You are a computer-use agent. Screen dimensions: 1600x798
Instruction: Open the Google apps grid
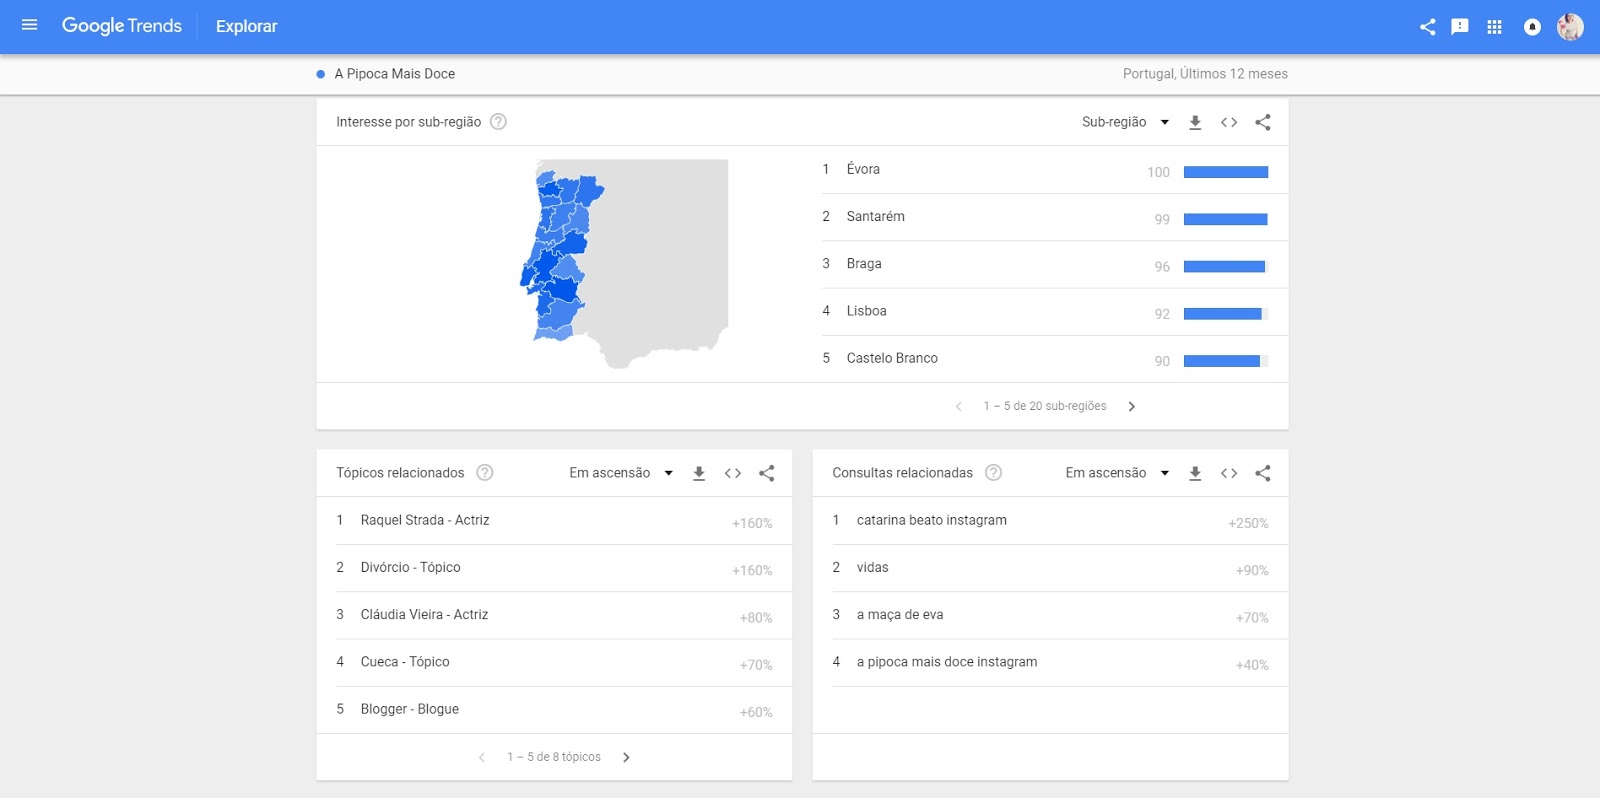coord(1494,27)
